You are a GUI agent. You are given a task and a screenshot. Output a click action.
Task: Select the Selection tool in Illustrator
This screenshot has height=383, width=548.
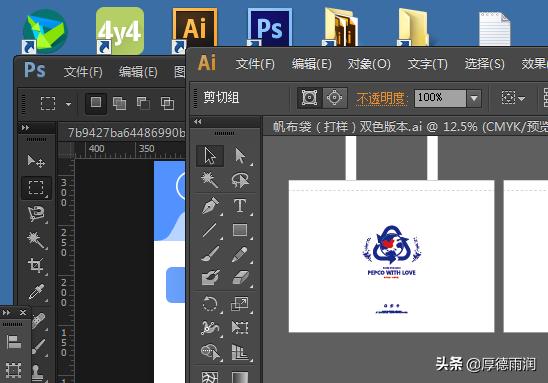[210, 156]
